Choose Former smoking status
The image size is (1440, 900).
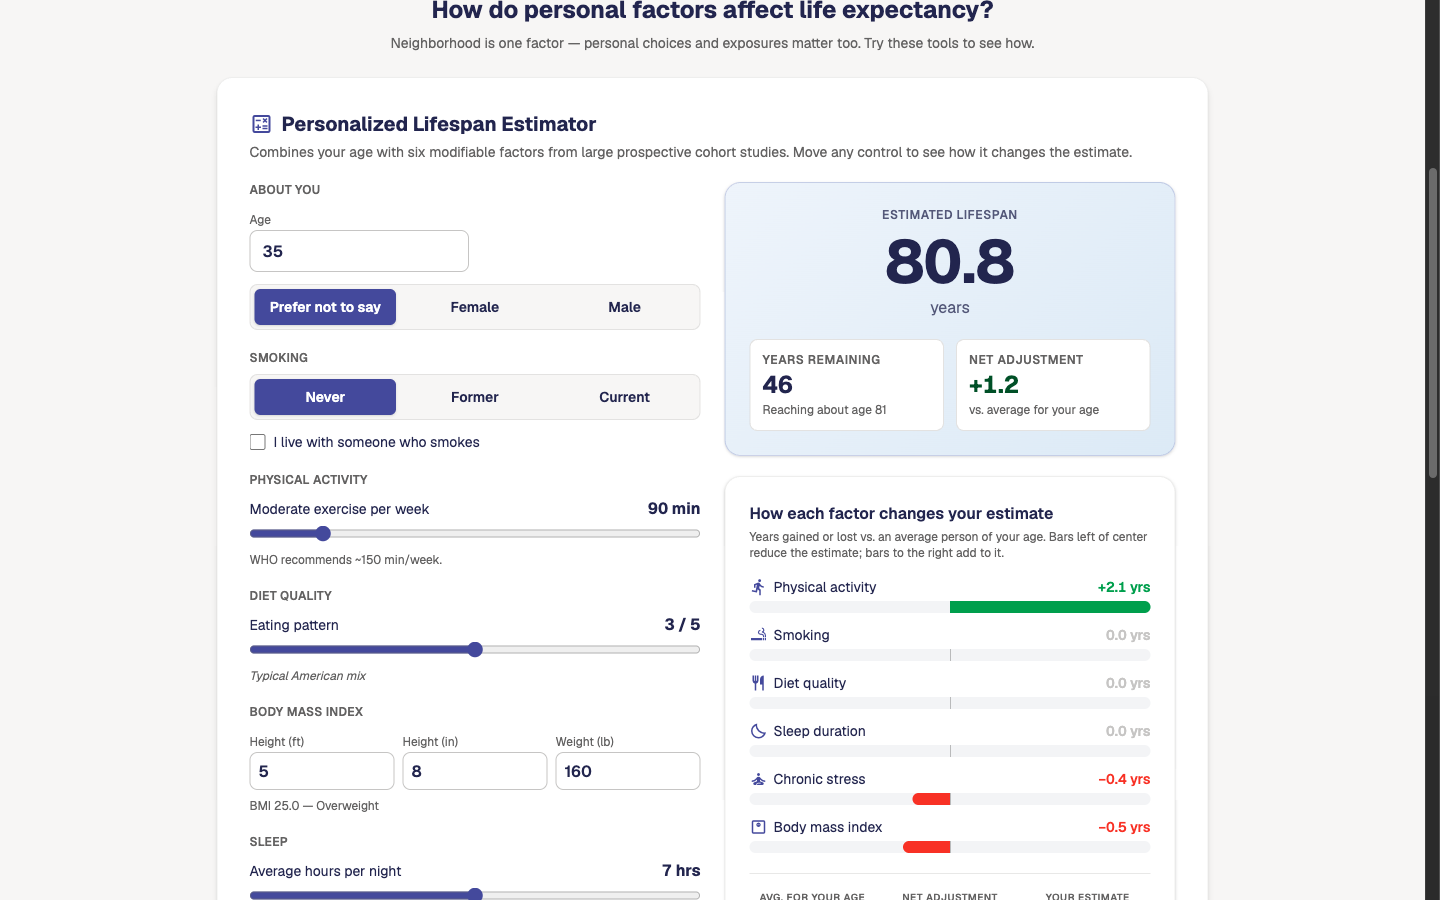pos(474,397)
